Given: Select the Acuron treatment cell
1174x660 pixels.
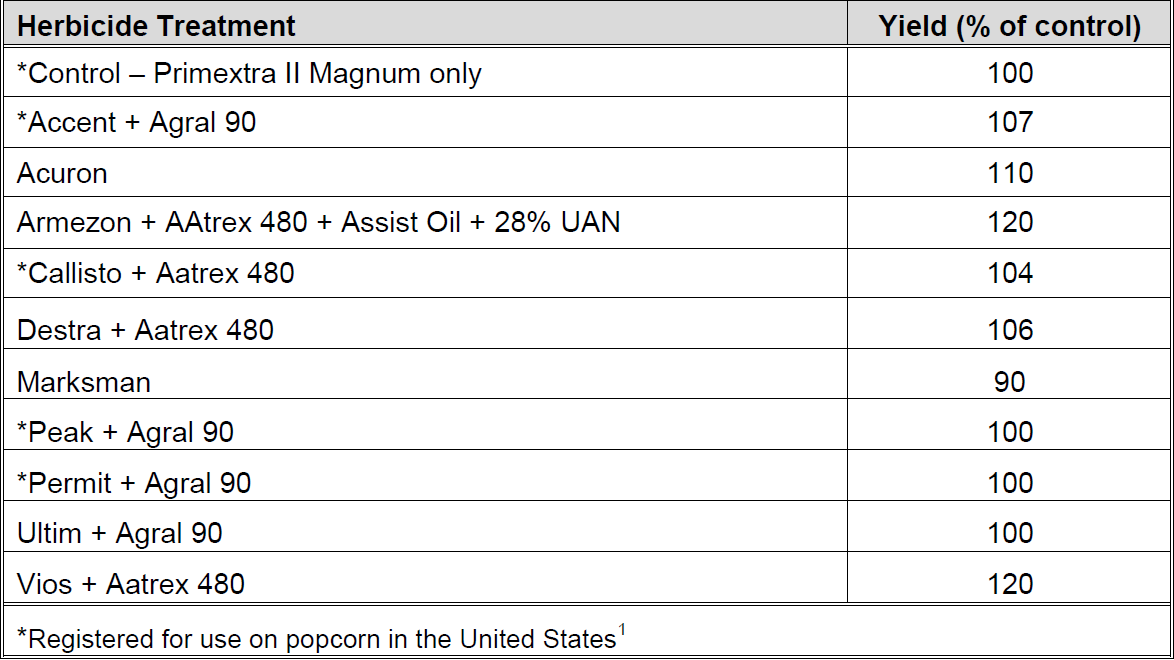Looking at the screenshot, I should coord(62,173).
